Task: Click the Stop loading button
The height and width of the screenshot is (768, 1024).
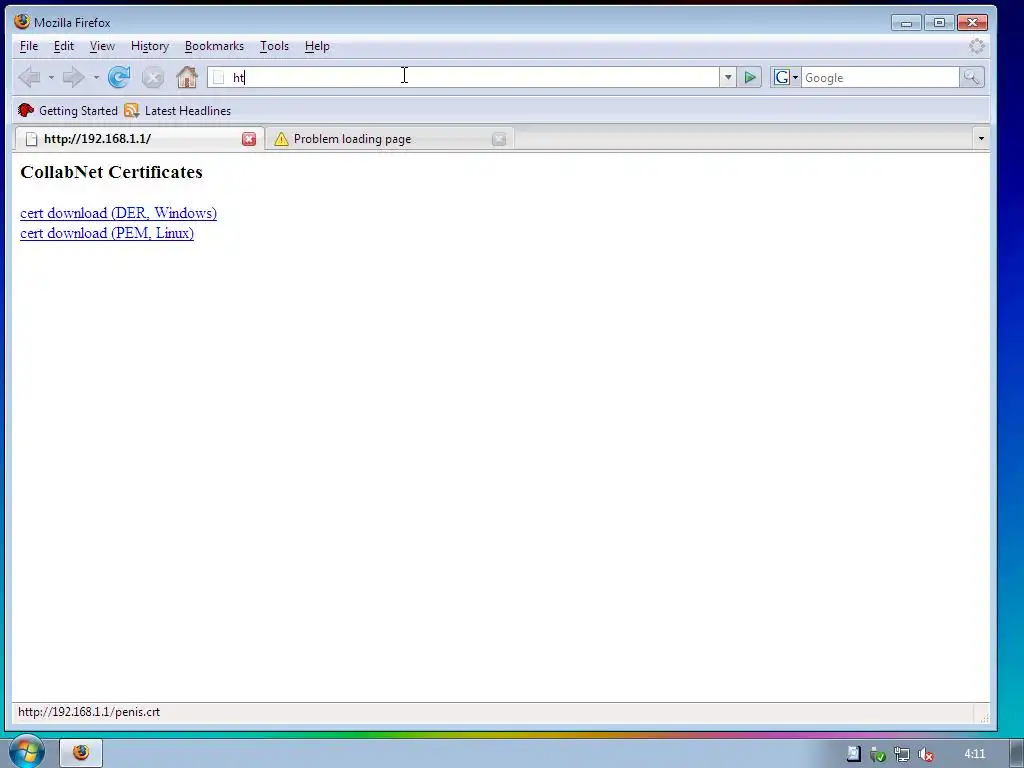Action: (x=153, y=78)
